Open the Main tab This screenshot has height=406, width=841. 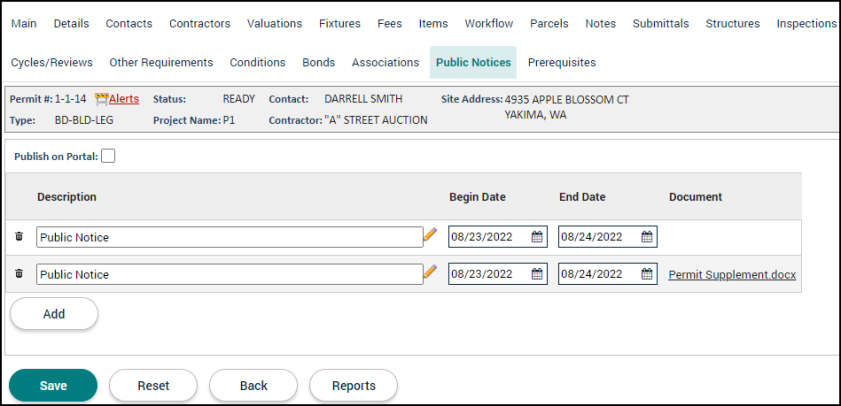[24, 24]
